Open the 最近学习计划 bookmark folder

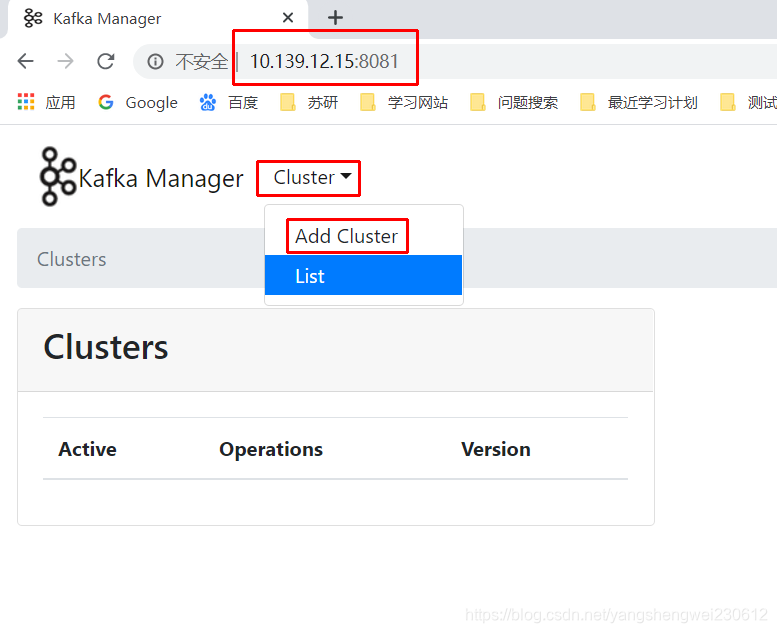(639, 103)
